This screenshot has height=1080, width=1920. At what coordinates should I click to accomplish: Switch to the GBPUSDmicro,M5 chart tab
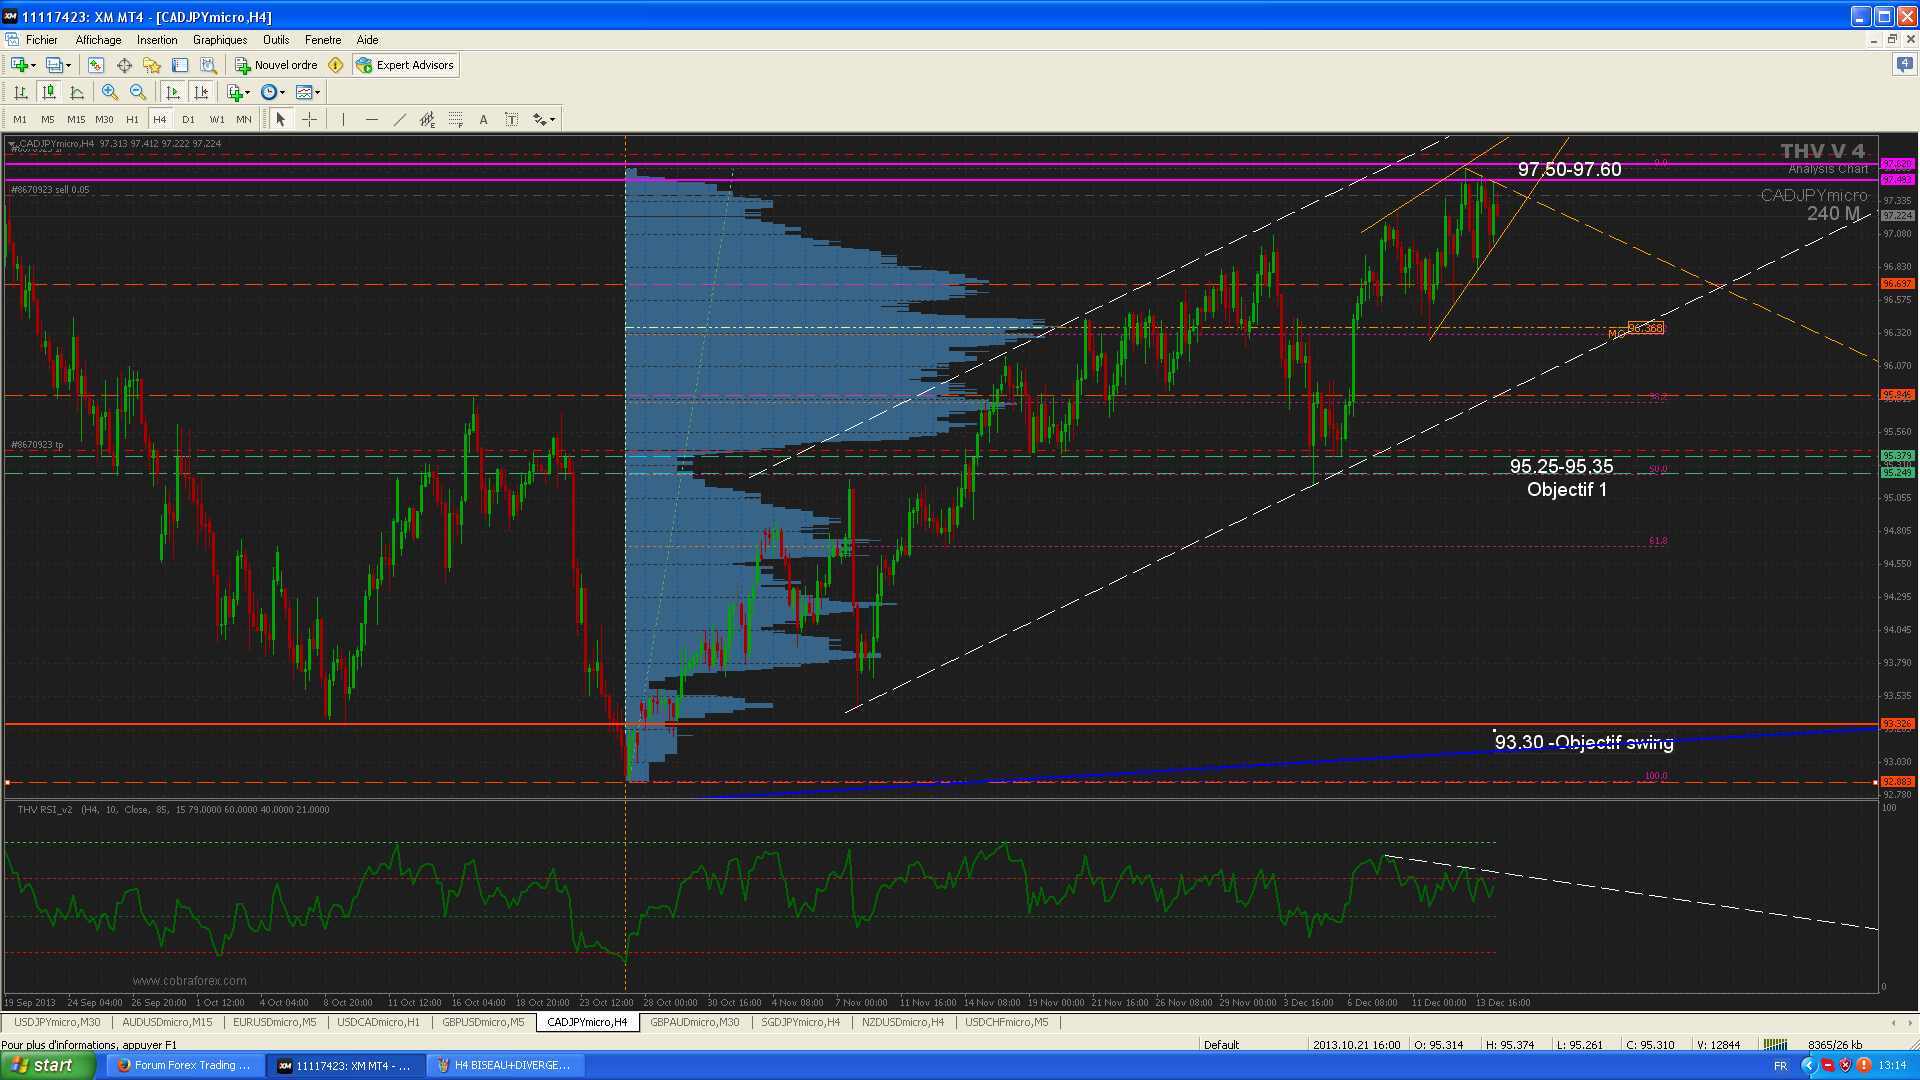483,1022
